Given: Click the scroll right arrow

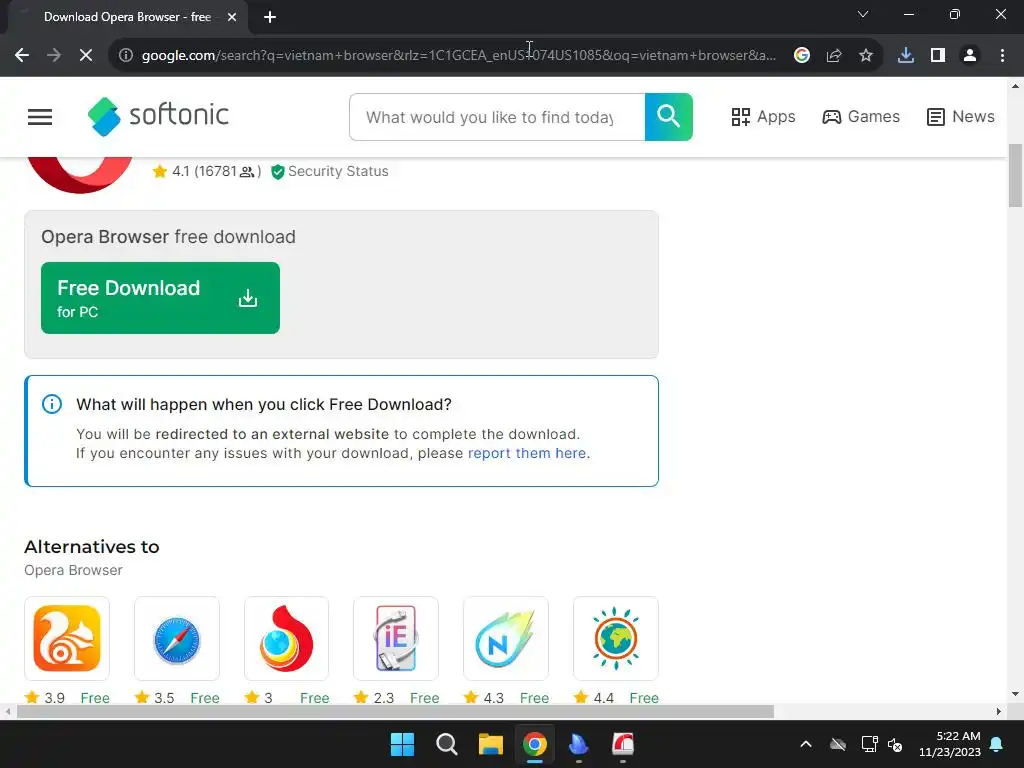Looking at the screenshot, I should 999,711.
